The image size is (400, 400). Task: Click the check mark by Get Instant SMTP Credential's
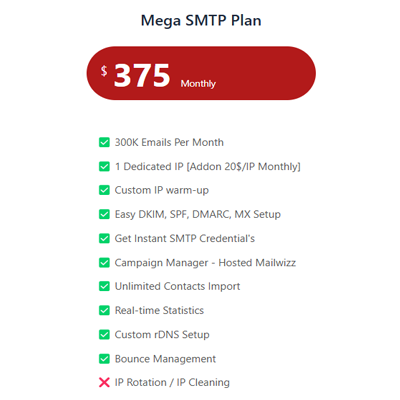click(x=104, y=238)
